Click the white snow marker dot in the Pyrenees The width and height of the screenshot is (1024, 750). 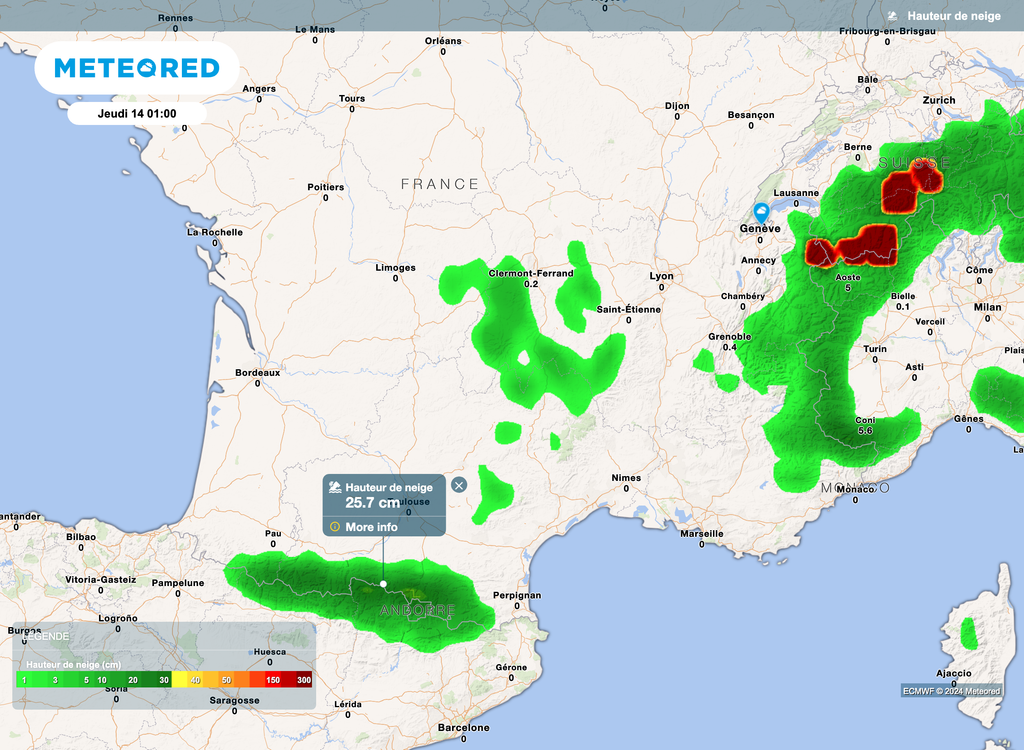[383, 583]
